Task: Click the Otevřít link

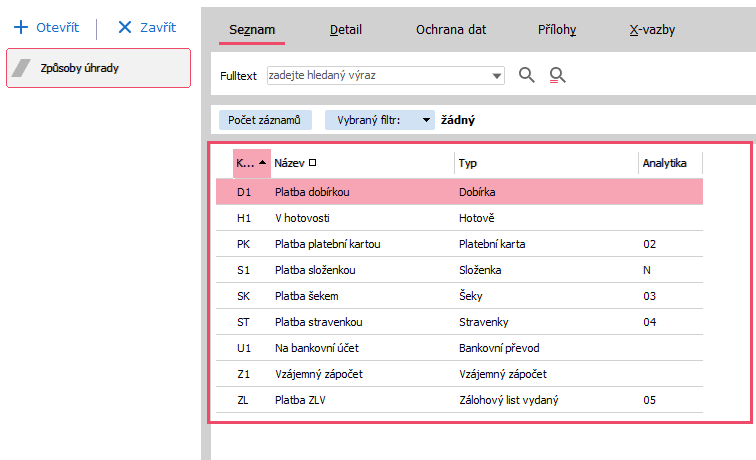Action: pos(57,27)
